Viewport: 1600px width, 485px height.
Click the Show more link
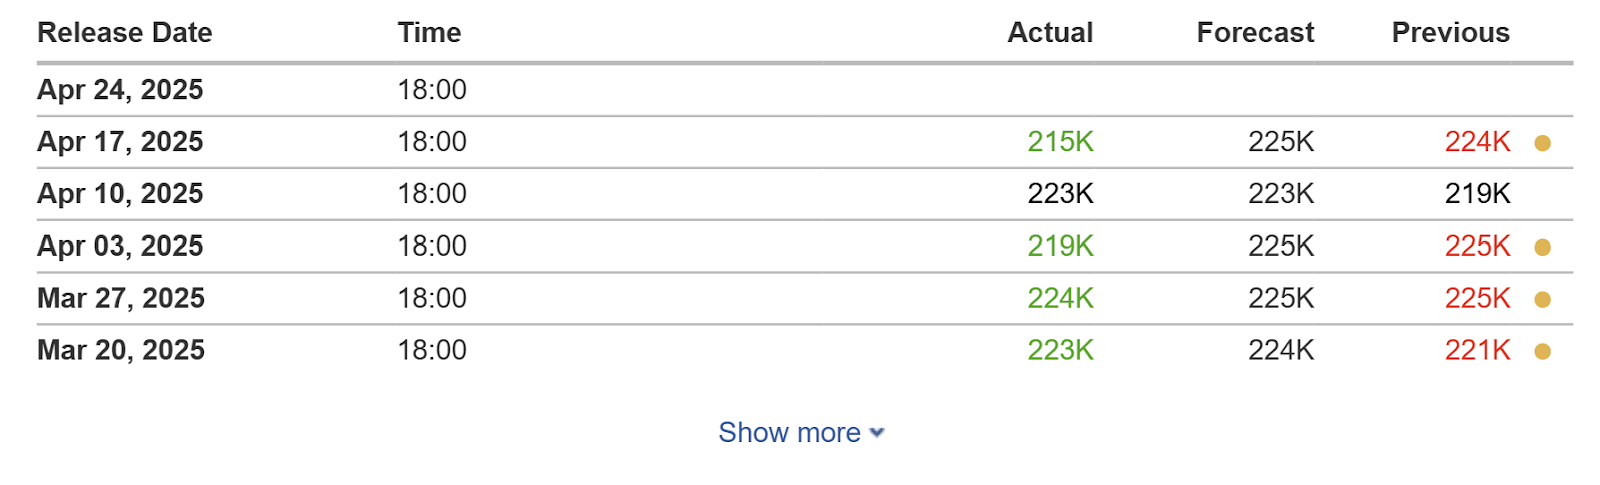(789, 432)
